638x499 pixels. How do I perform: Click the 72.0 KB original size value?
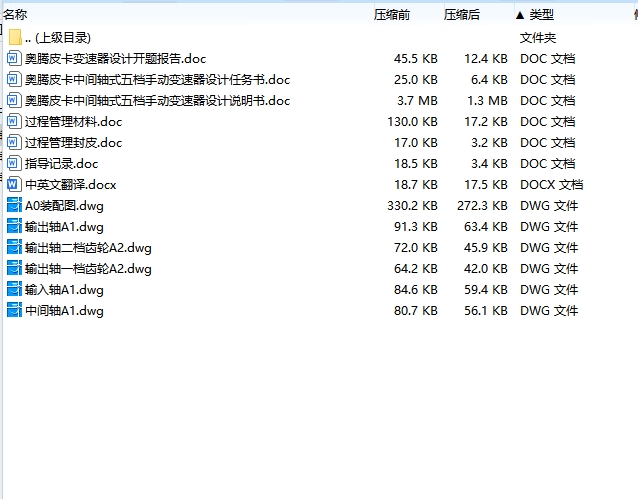tap(415, 248)
